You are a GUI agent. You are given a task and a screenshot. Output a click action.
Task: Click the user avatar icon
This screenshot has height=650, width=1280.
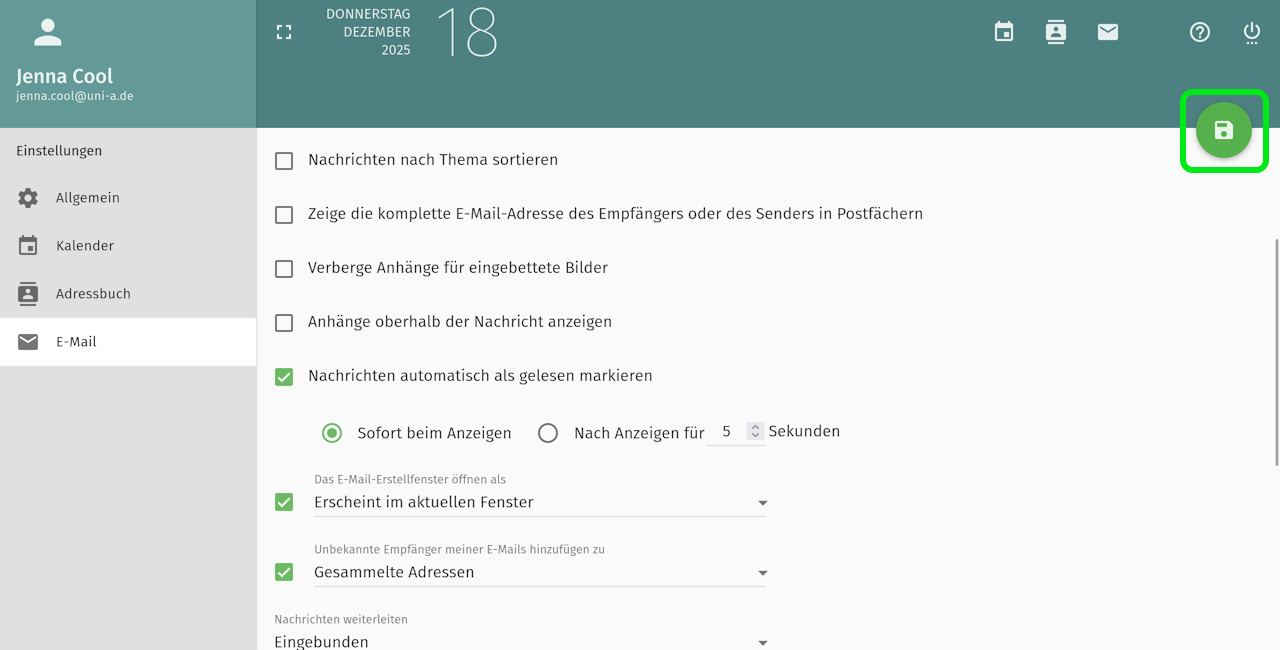click(x=48, y=32)
